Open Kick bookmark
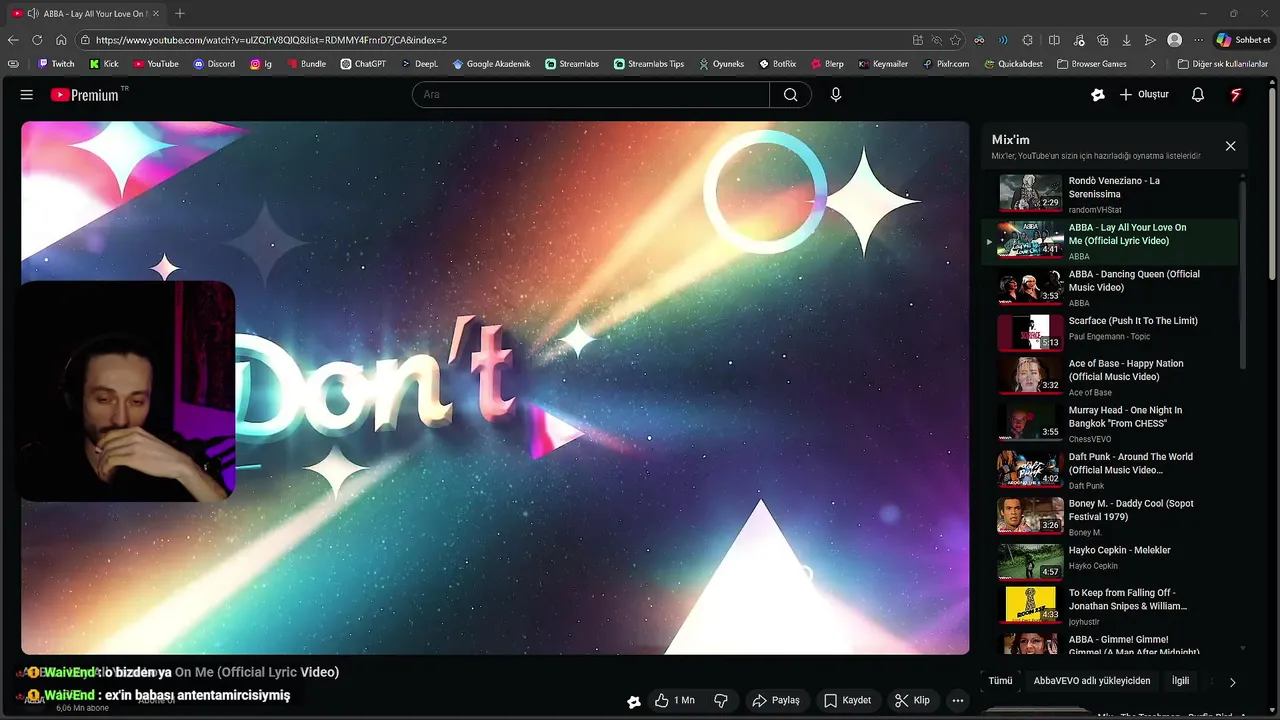This screenshot has width=1280, height=720. [x=104, y=64]
